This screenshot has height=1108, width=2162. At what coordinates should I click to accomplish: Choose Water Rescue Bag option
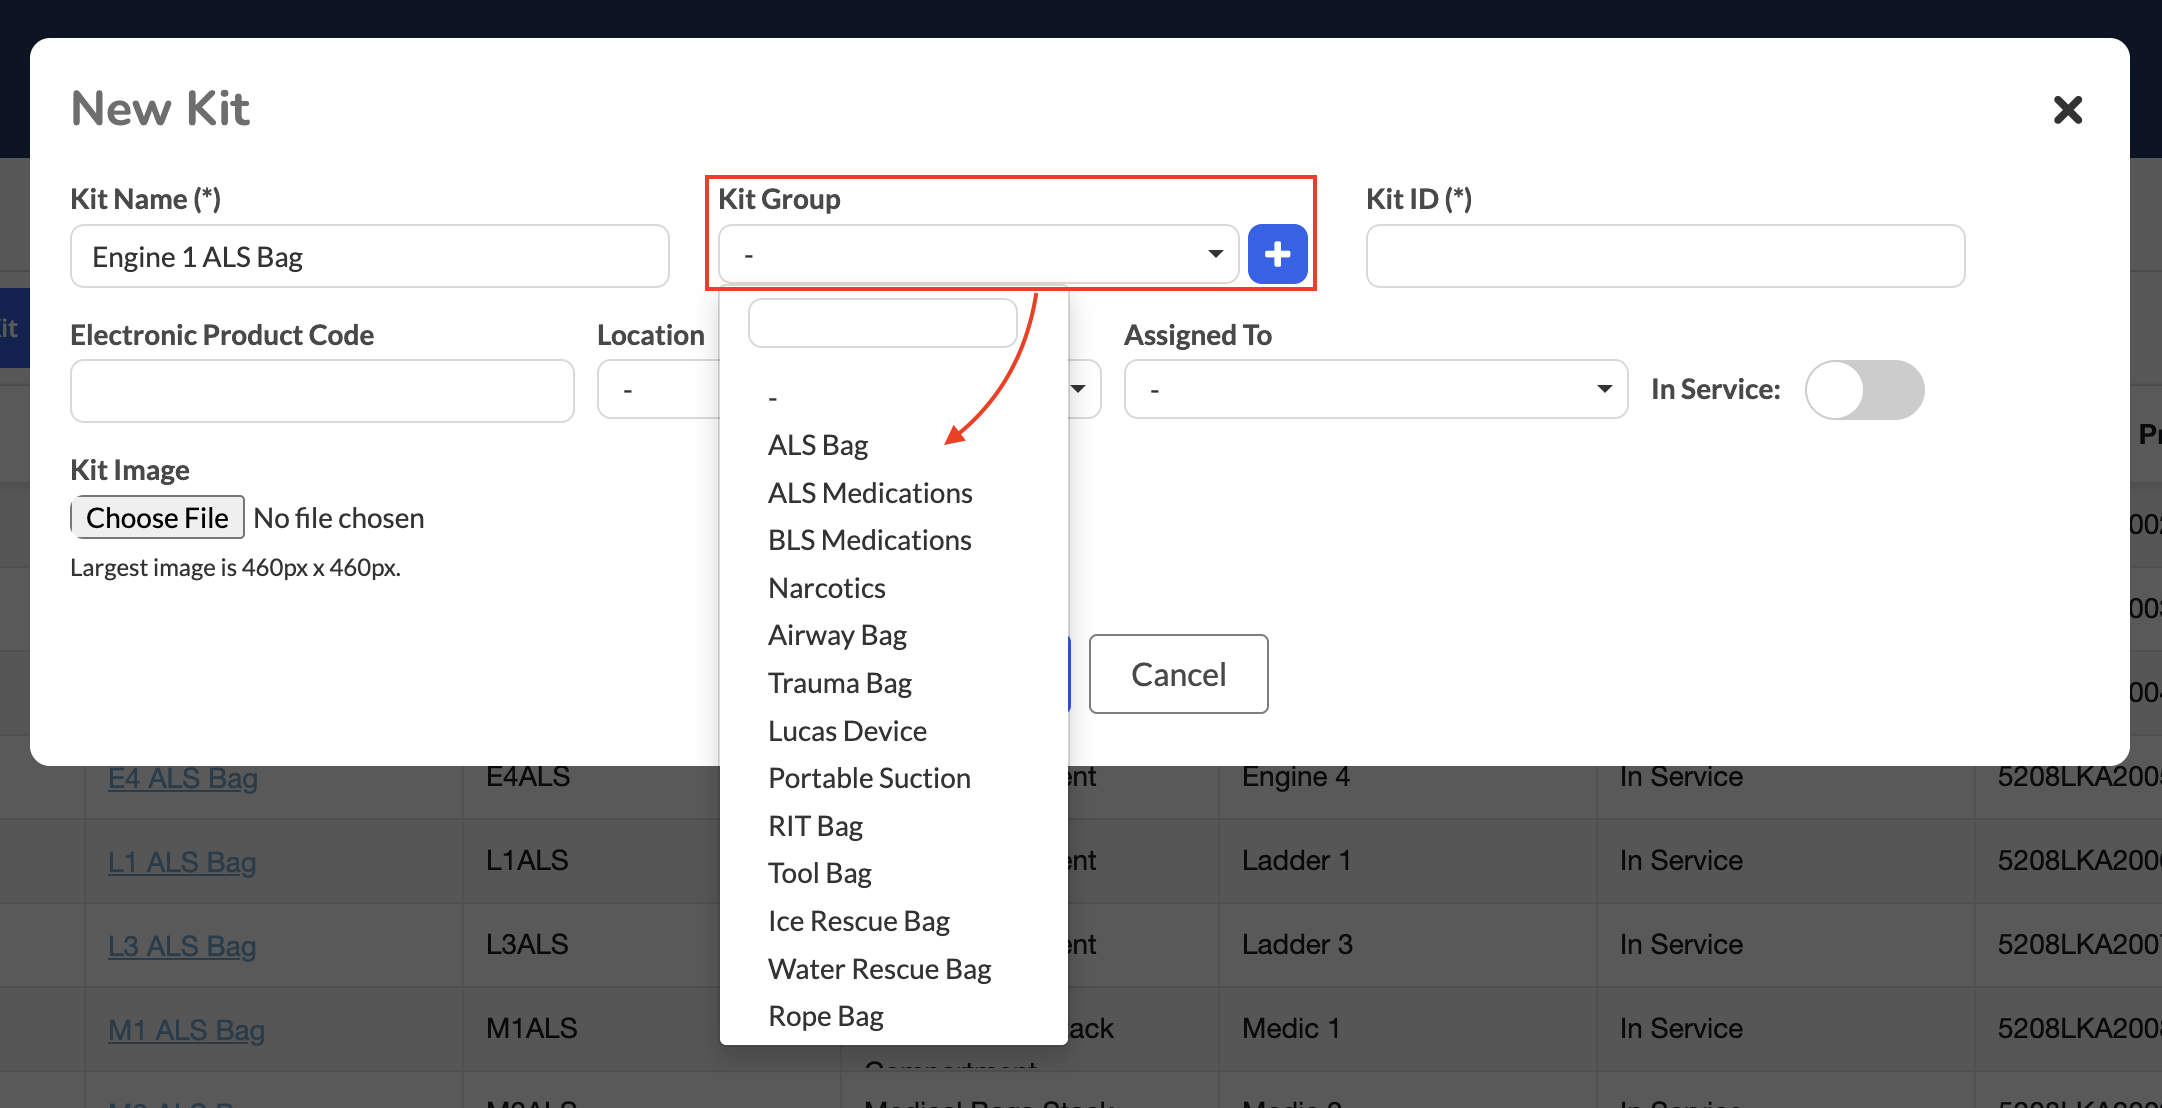879,969
